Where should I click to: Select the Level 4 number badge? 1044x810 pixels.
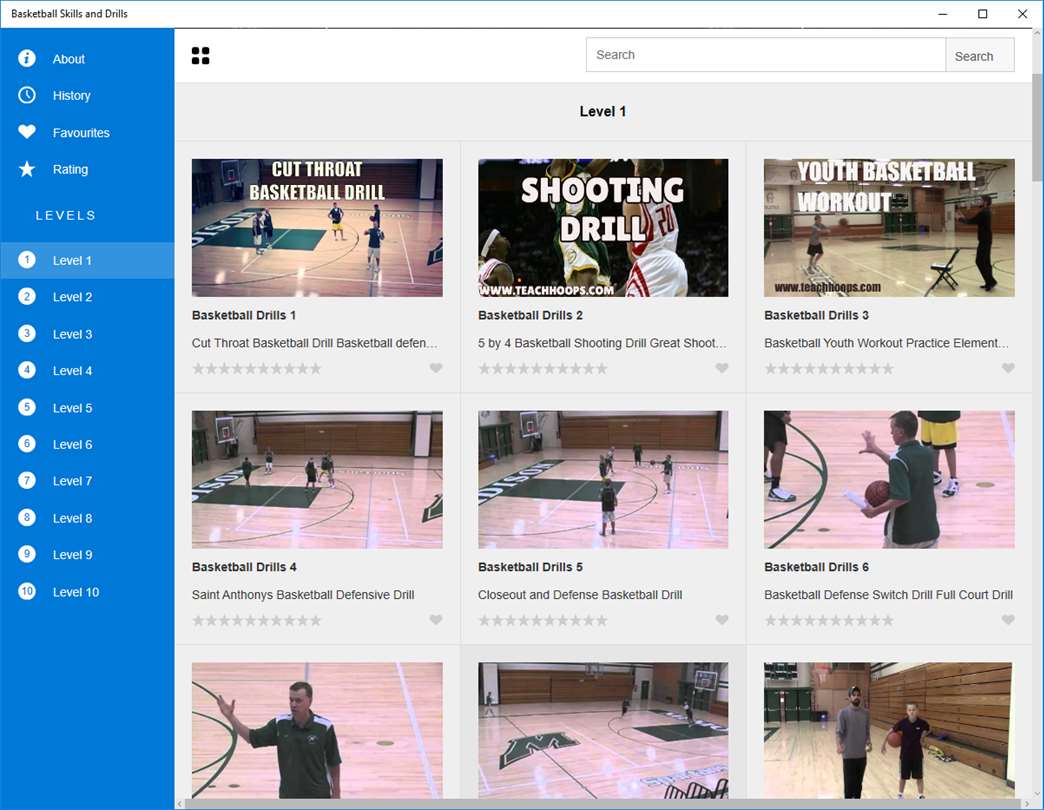(27, 370)
